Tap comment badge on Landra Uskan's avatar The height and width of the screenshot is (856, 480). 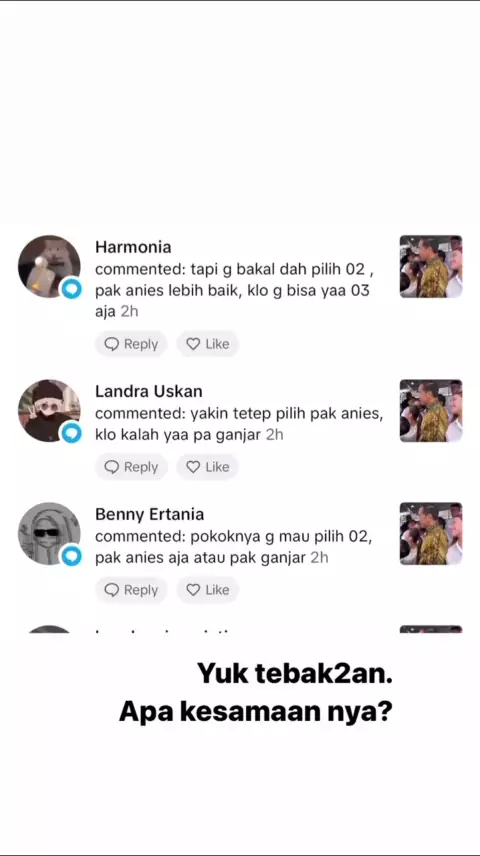pos(71,433)
